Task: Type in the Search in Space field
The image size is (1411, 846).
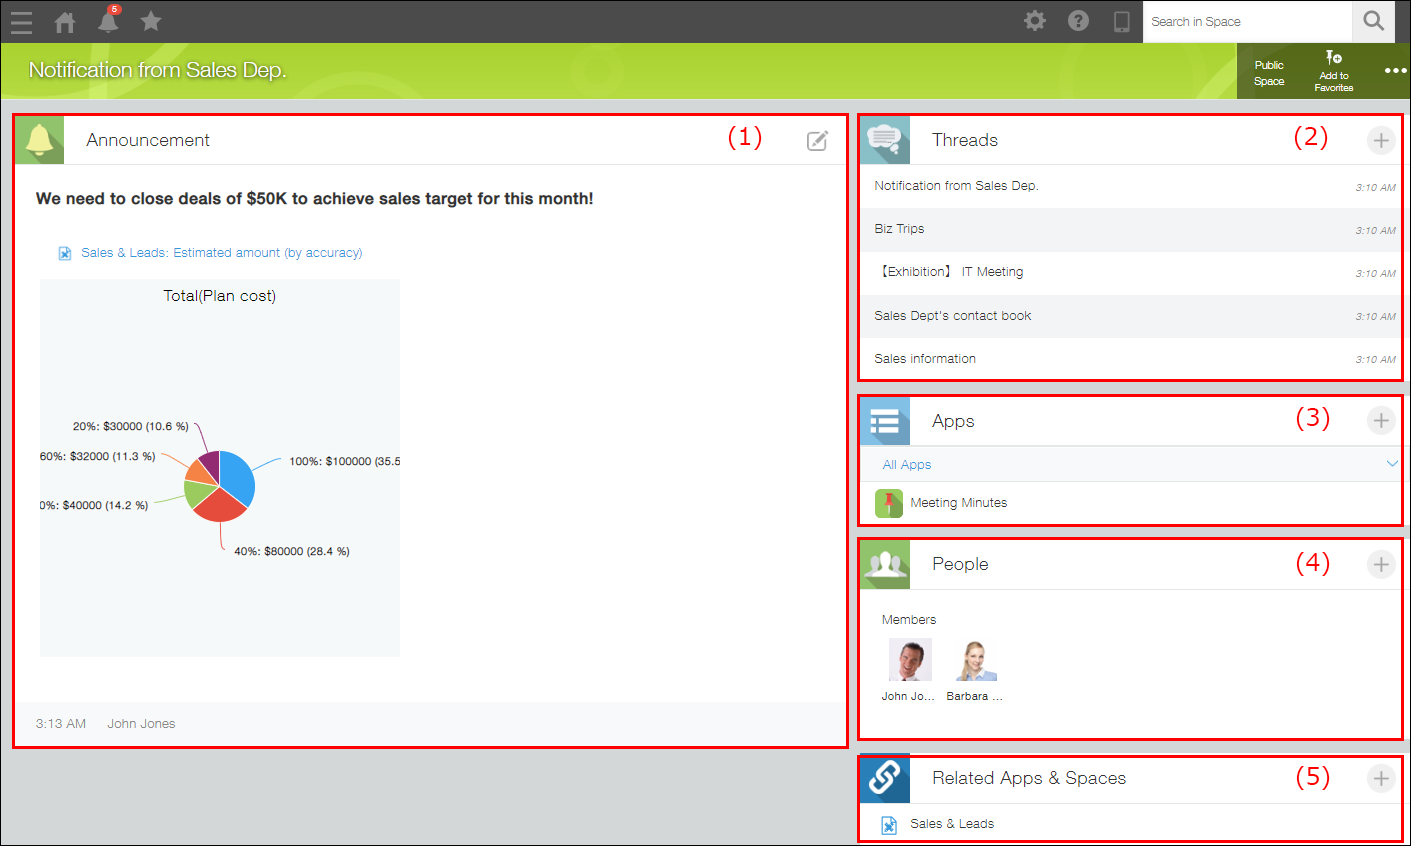Action: pyautogui.click(x=1245, y=21)
